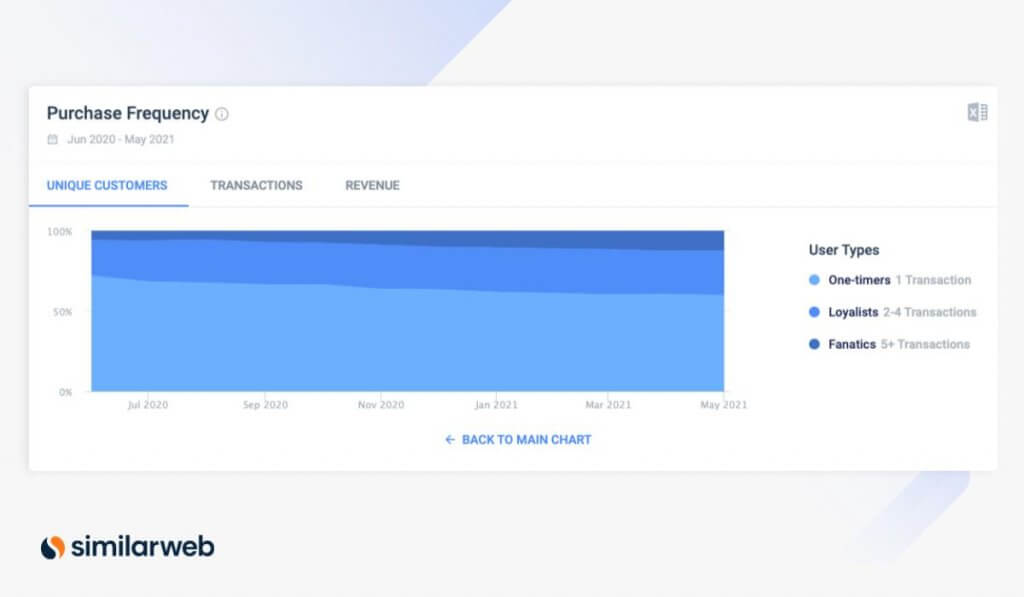The width and height of the screenshot is (1024, 597).
Task: Click the Purchase Frequency info icon
Action: 222,113
